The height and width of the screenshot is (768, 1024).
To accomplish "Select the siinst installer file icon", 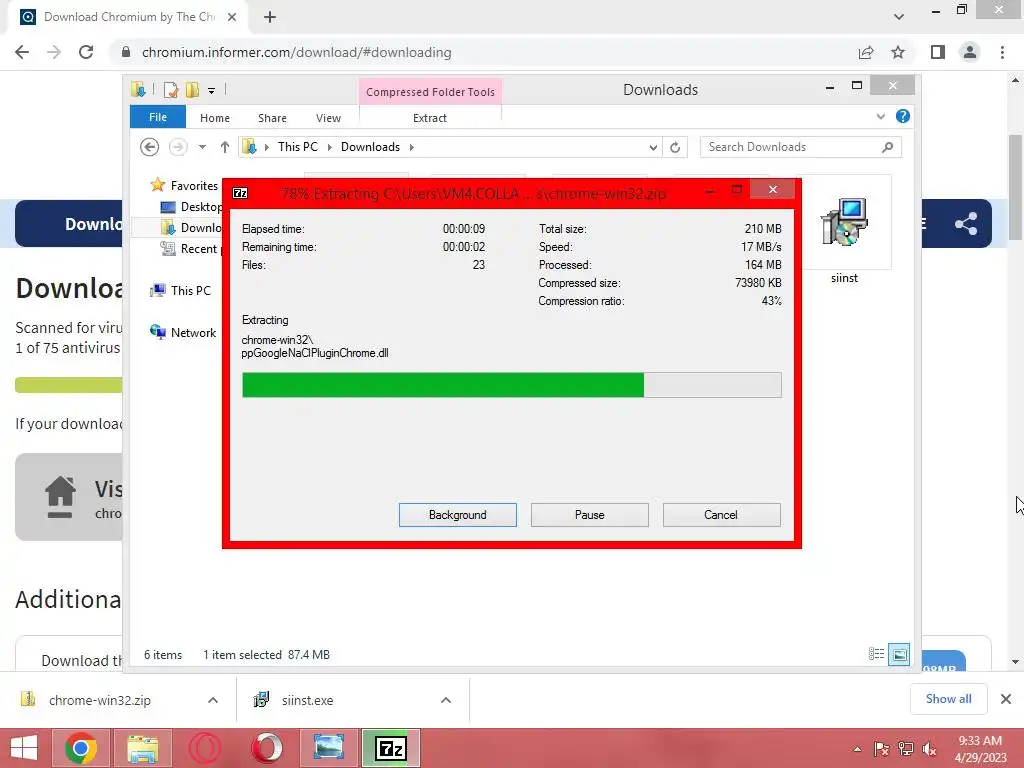I will tap(844, 223).
